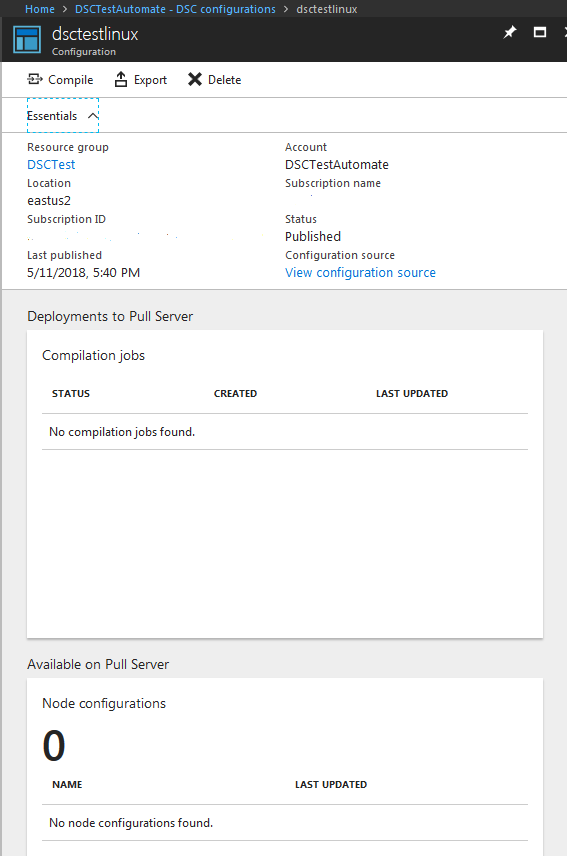This screenshot has width=567, height=856.
Task: Pin the dsctestlinux blade to dashboard
Action: click(509, 32)
